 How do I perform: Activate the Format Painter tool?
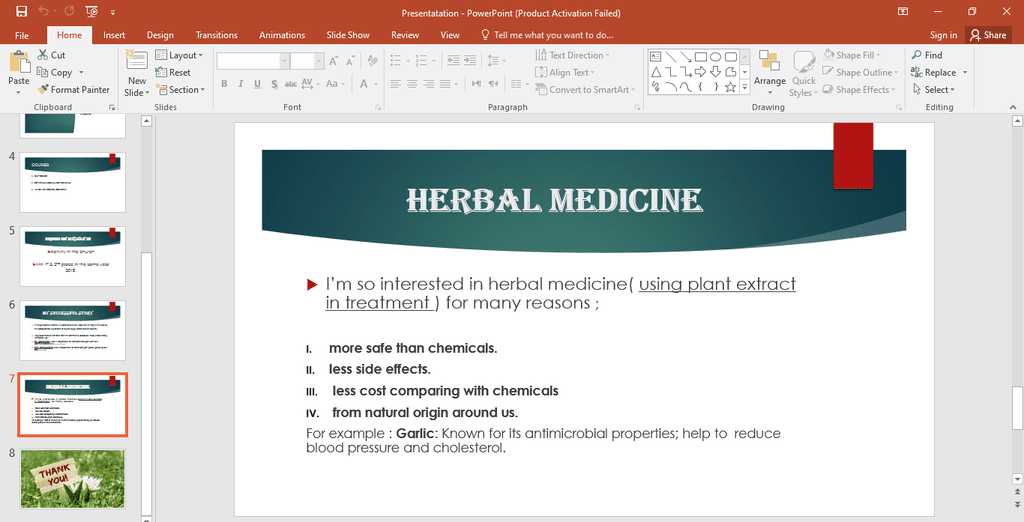point(73,89)
